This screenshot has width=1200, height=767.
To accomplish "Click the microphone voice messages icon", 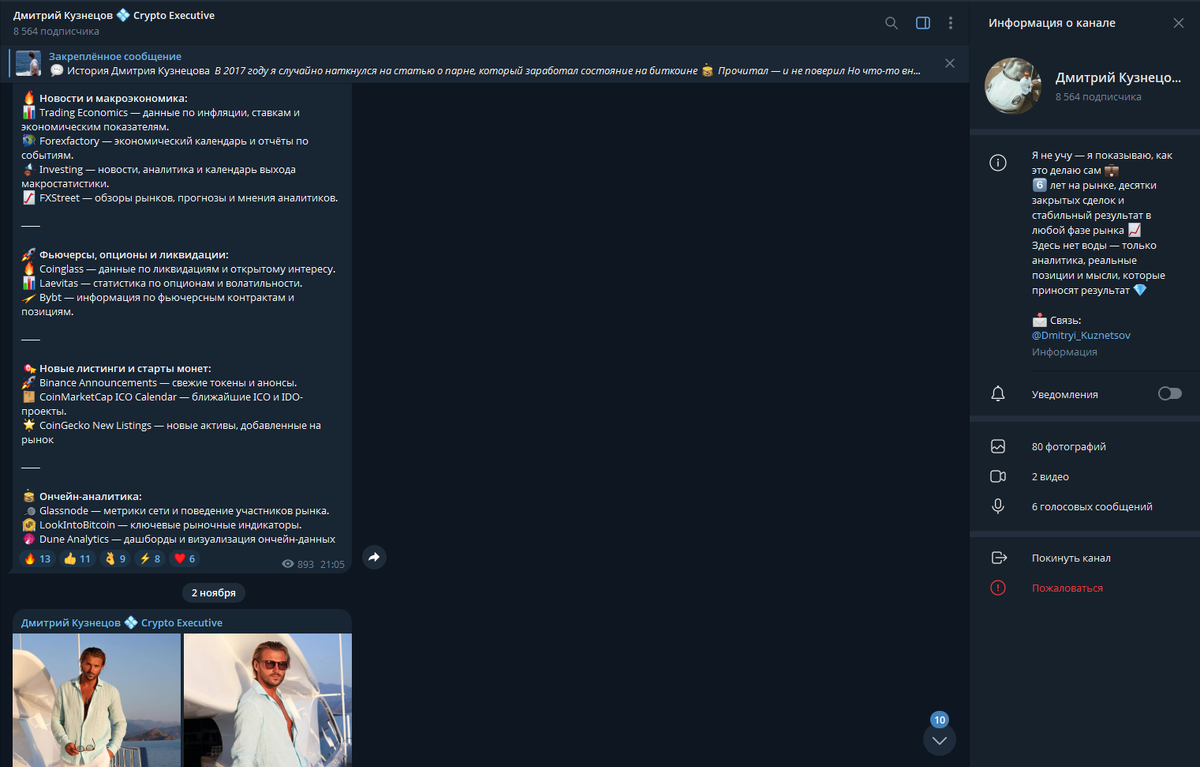I will click(x=997, y=507).
